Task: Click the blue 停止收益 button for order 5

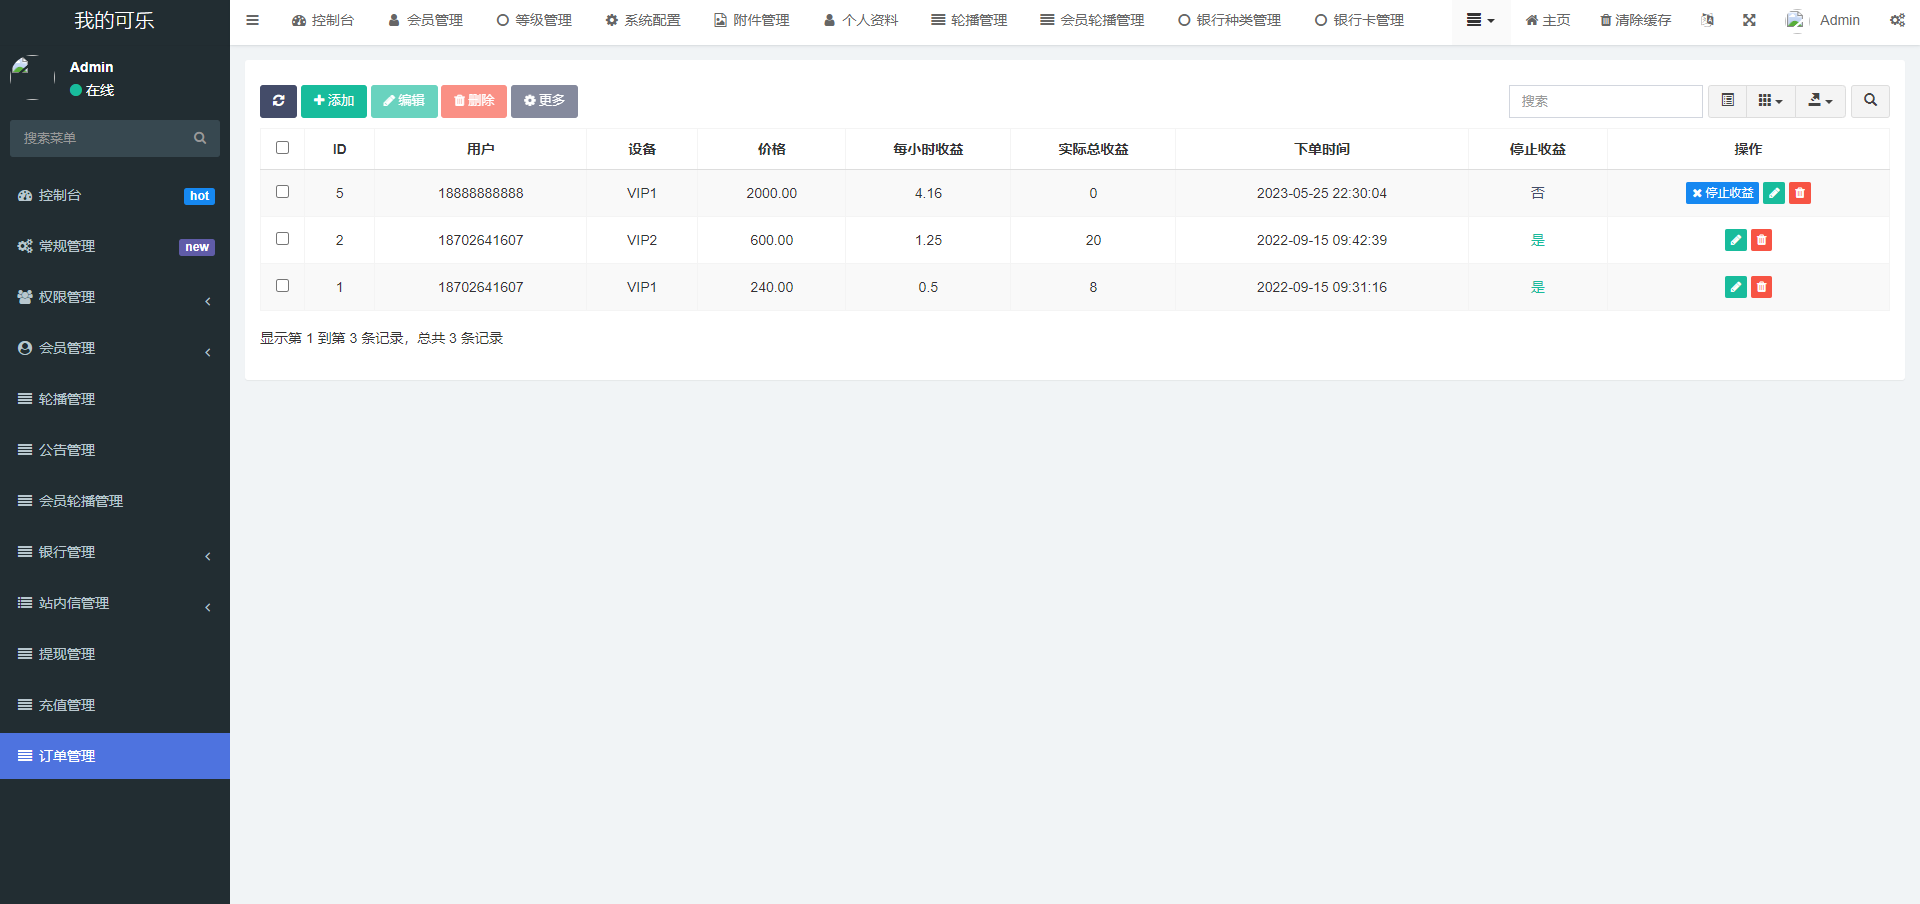Action: pyautogui.click(x=1721, y=193)
